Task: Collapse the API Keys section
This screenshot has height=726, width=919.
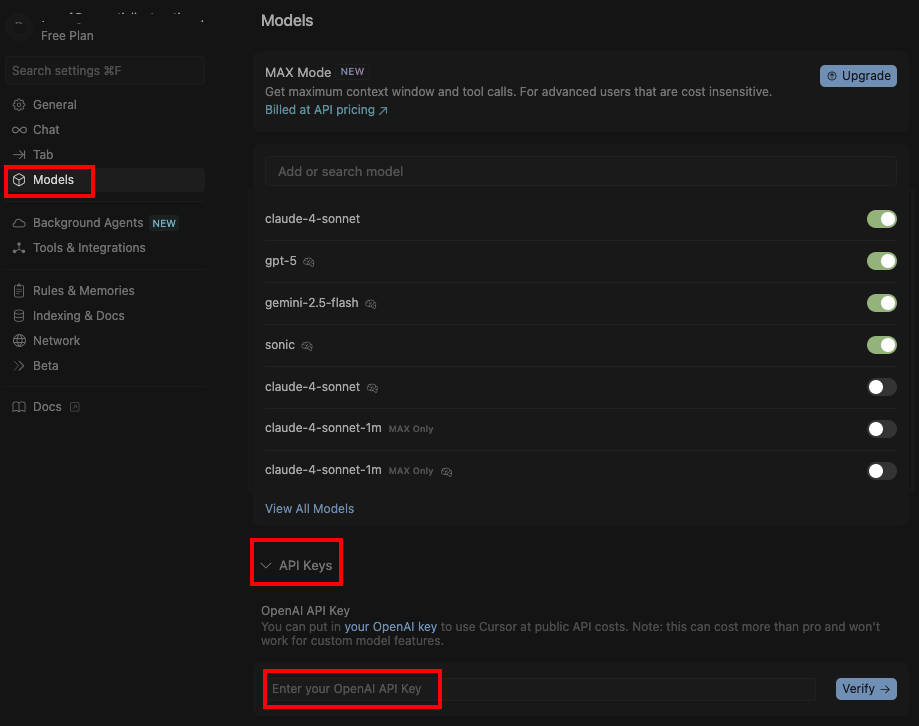Action: (296, 566)
